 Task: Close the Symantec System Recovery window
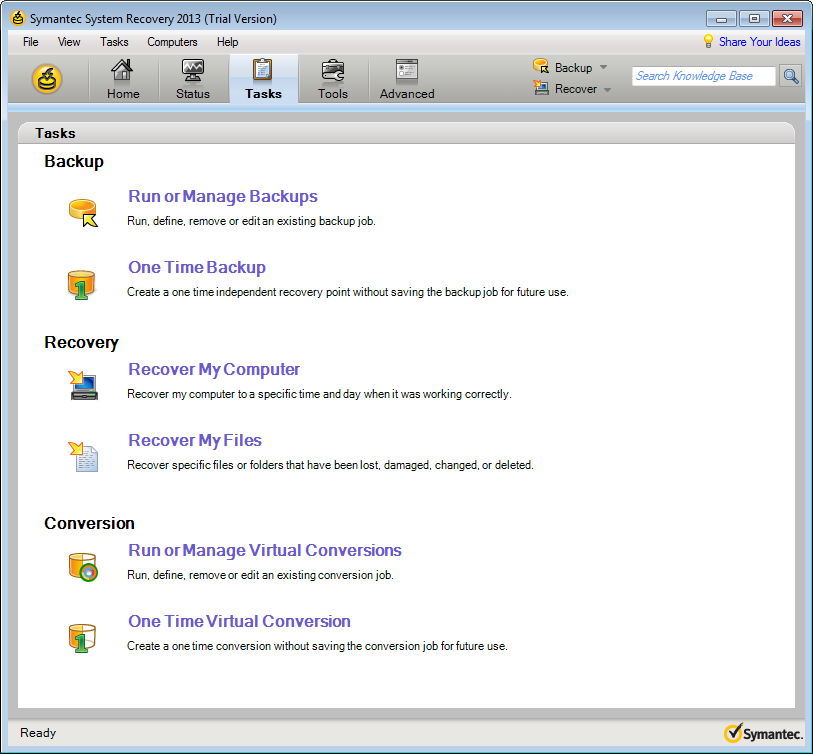(787, 19)
